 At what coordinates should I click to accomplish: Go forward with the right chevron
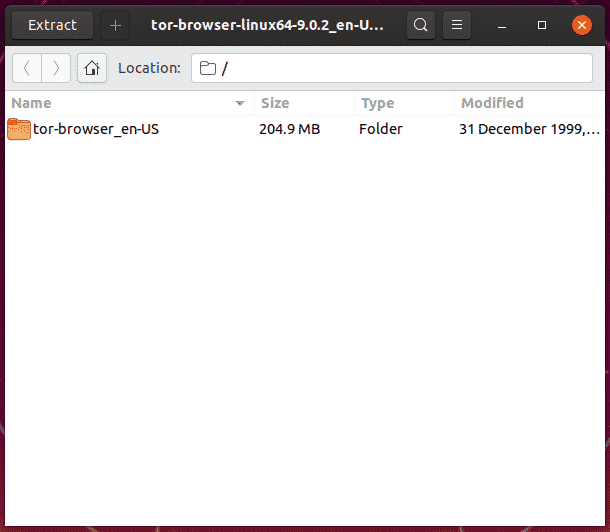pyautogui.click(x=56, y=68)
